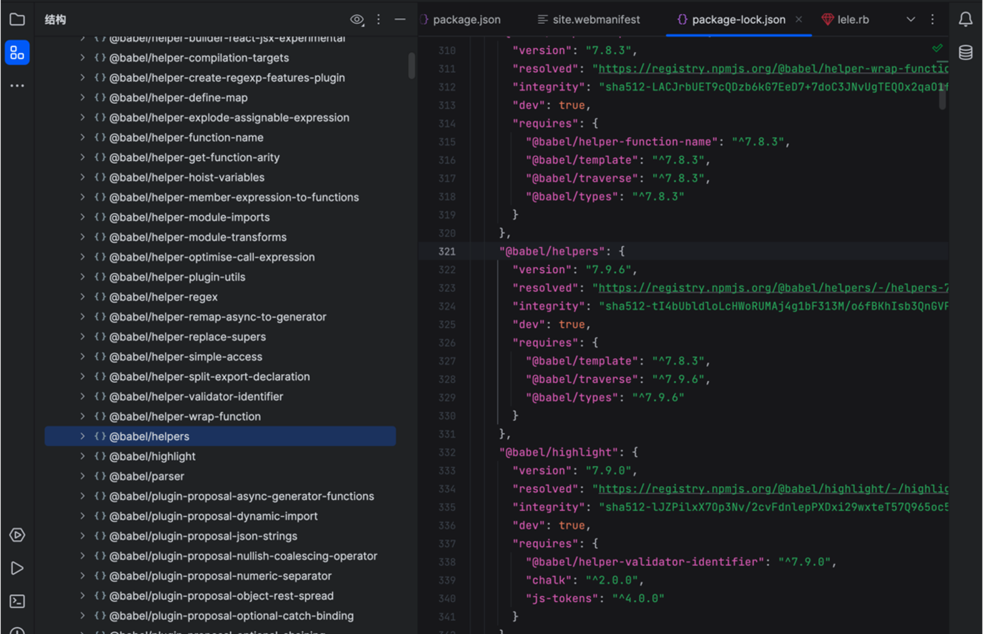Screen dimensions: 983x634
Task: Click line number 321 in gutter
Action: coord(447,251)
